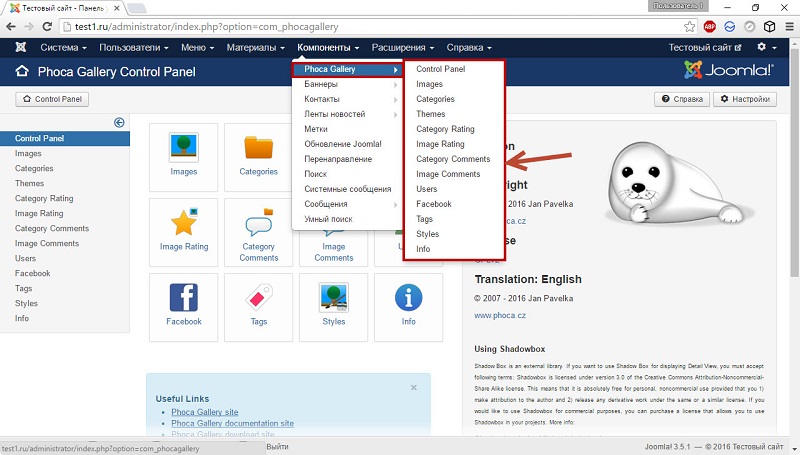Close the Тестовый сайт browser tab
Viewport: 800px width, 455px height.
pyautogui.click(x=116, y=8)
